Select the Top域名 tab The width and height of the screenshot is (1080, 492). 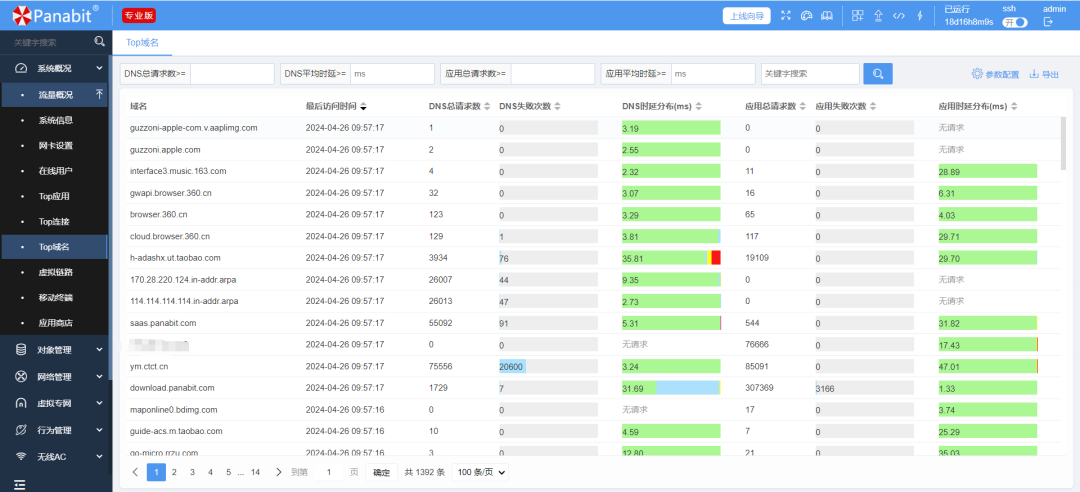tap(142, 42)
